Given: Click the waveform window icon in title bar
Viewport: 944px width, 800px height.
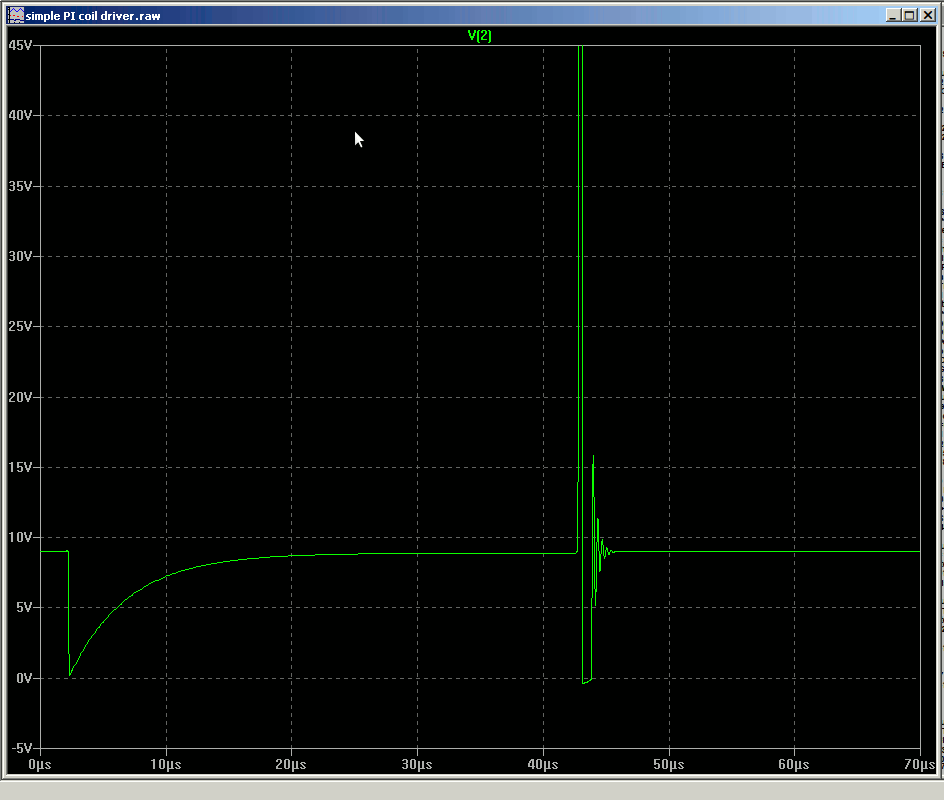Looking at the screenshot, I should [16, 16].
